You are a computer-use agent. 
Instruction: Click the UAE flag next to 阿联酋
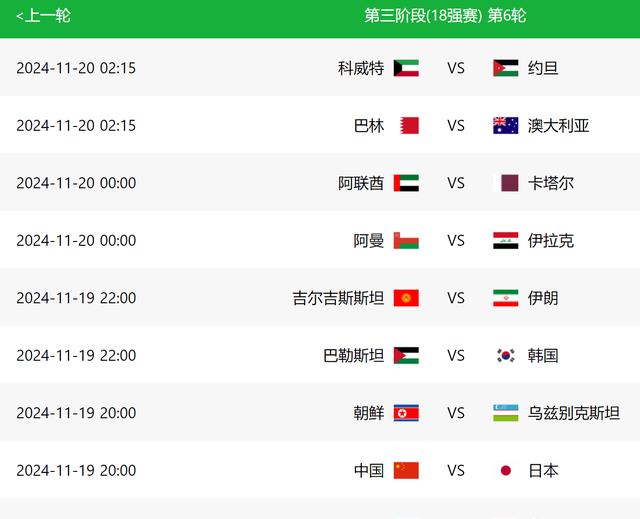pos(406,183)
